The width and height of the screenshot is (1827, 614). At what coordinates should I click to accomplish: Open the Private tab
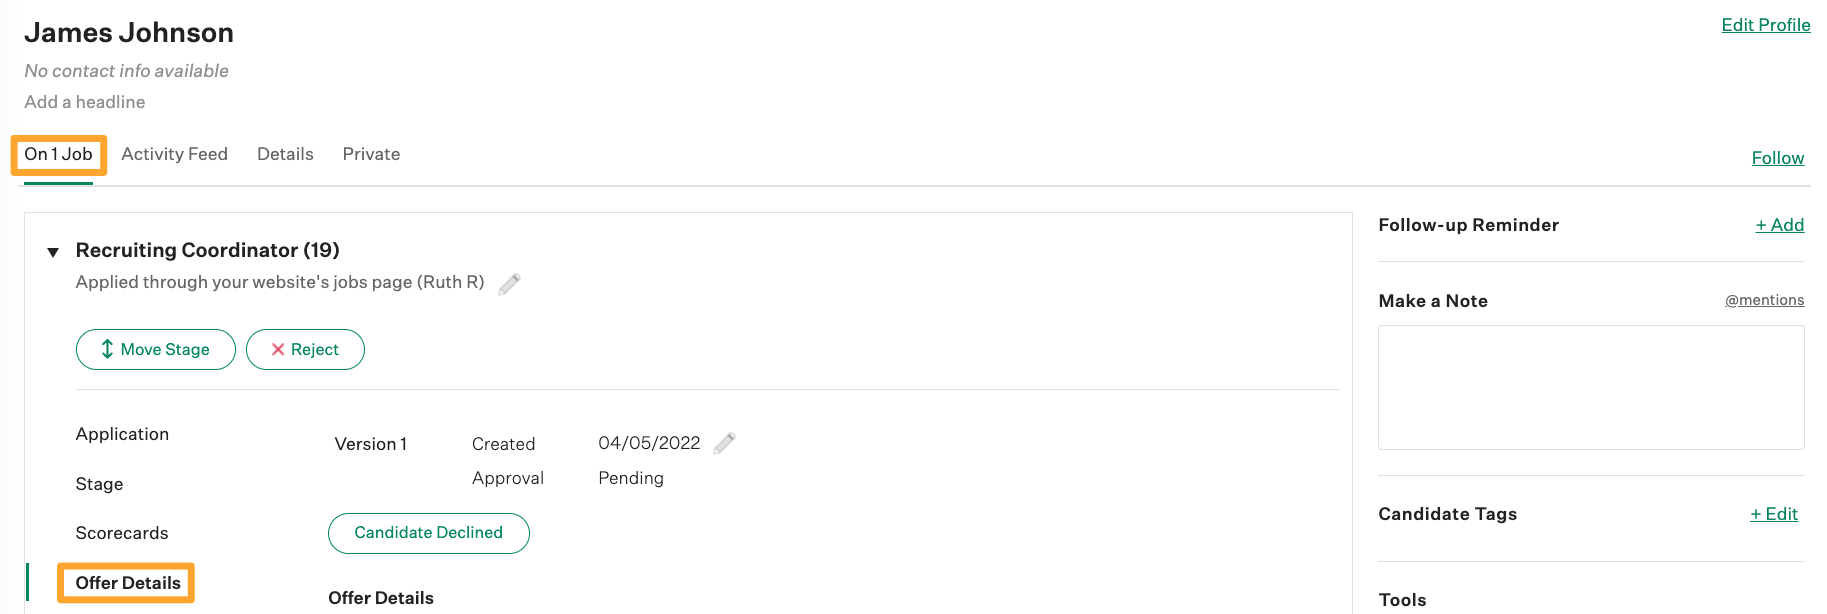371,154
